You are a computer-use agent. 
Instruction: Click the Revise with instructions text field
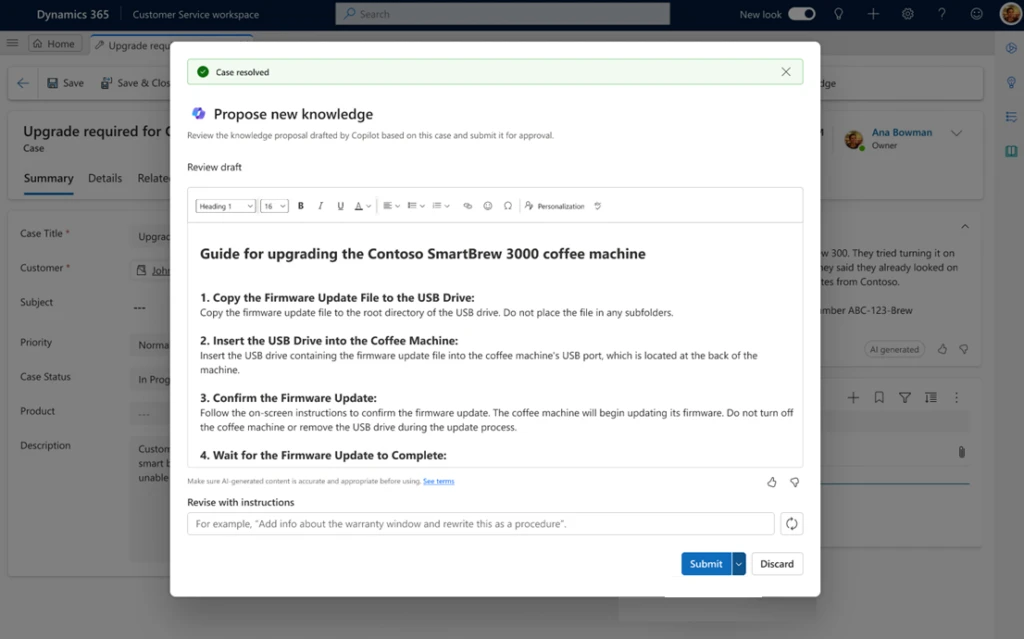coord(480,524)
